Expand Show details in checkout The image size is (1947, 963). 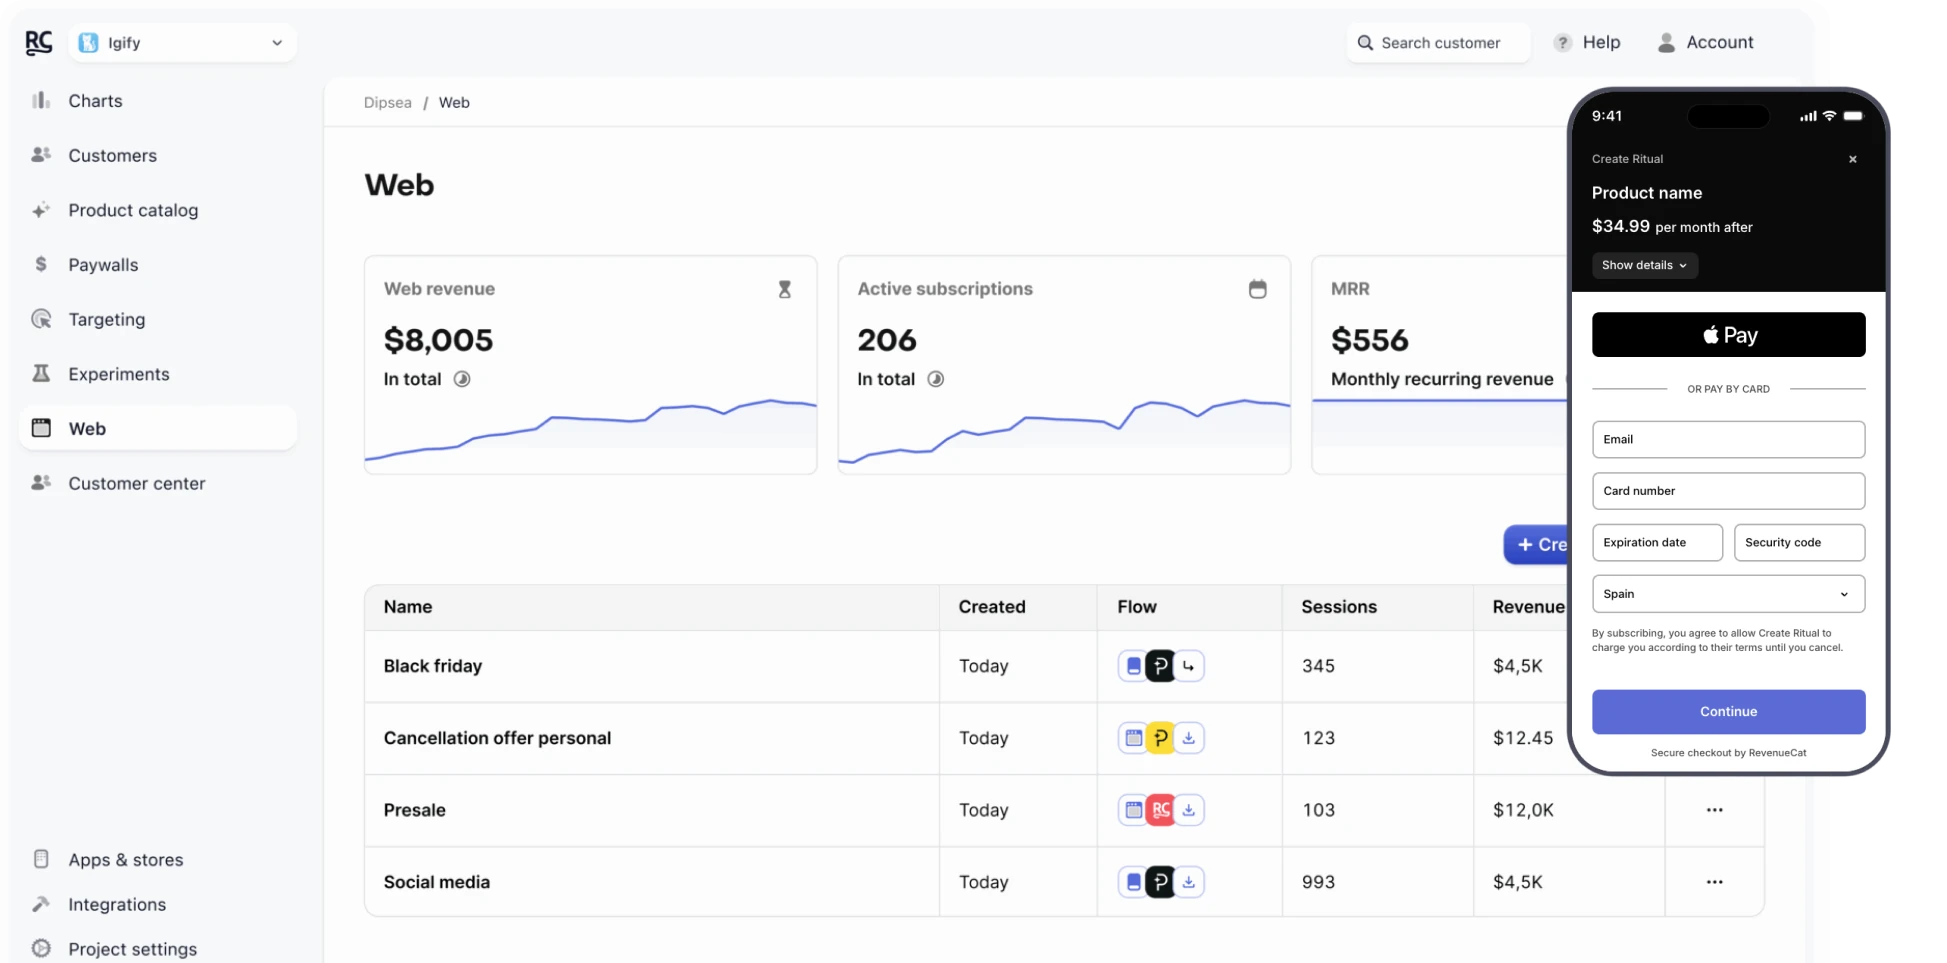click(x=1645, y=265)
